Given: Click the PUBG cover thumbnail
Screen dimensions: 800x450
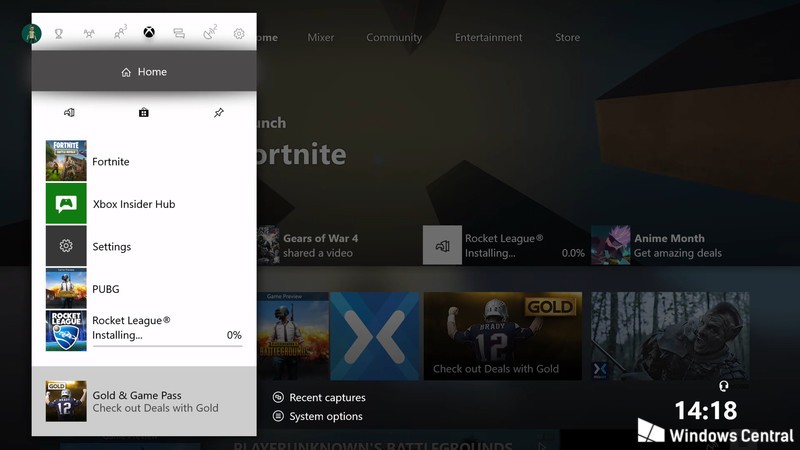Looking at the screenshot, I should point(66,288).
